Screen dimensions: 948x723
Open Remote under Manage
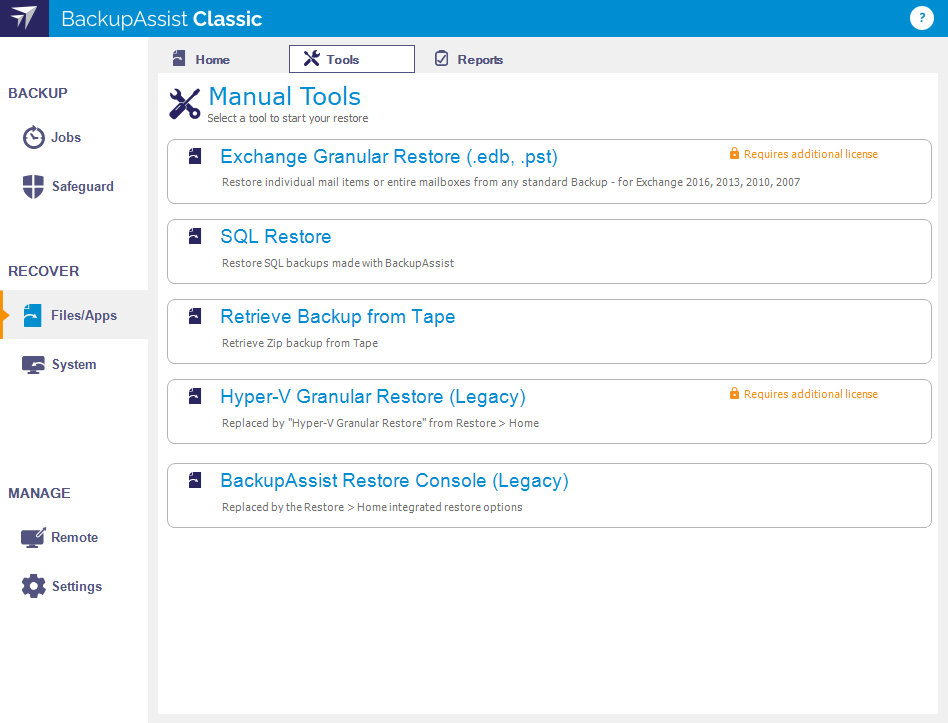[x=74, y=537]
